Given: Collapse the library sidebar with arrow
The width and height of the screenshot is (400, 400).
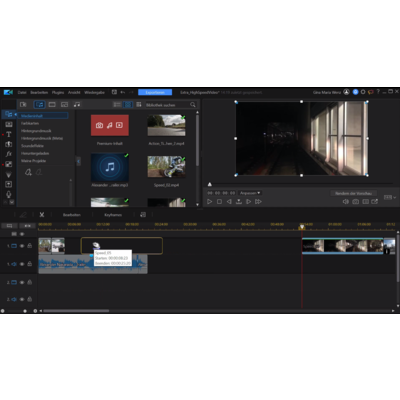Looking at the screenshot, I should click(x=78, y=161).
